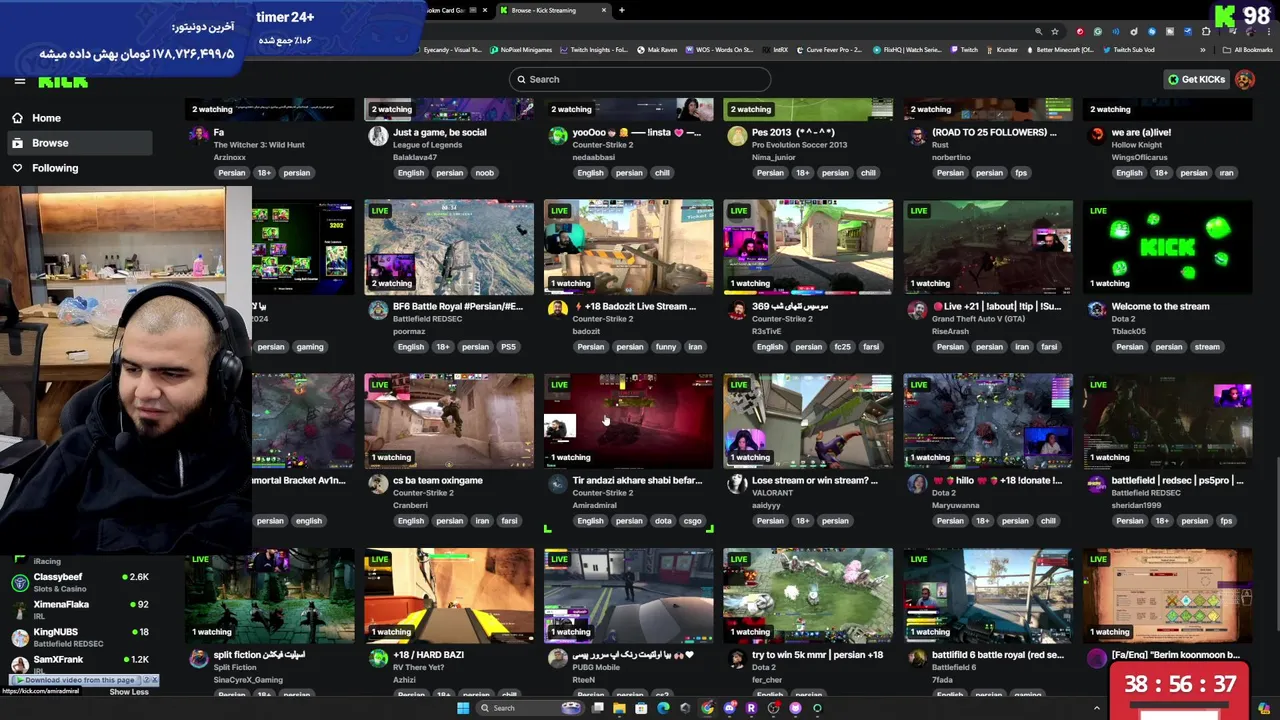
Task: Open Discord from the taskbar
Action: tap(729, 708)
